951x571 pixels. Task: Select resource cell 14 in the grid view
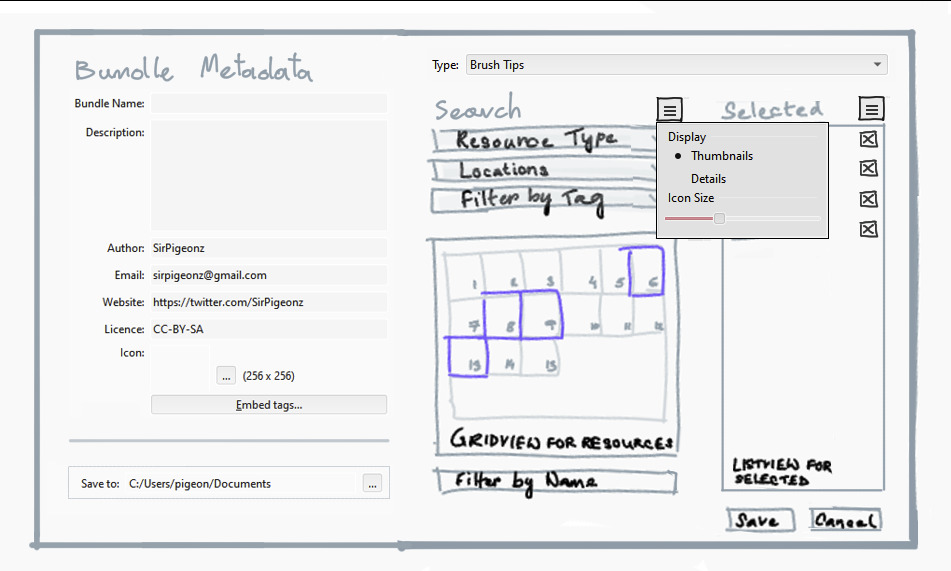coord(506,357)
